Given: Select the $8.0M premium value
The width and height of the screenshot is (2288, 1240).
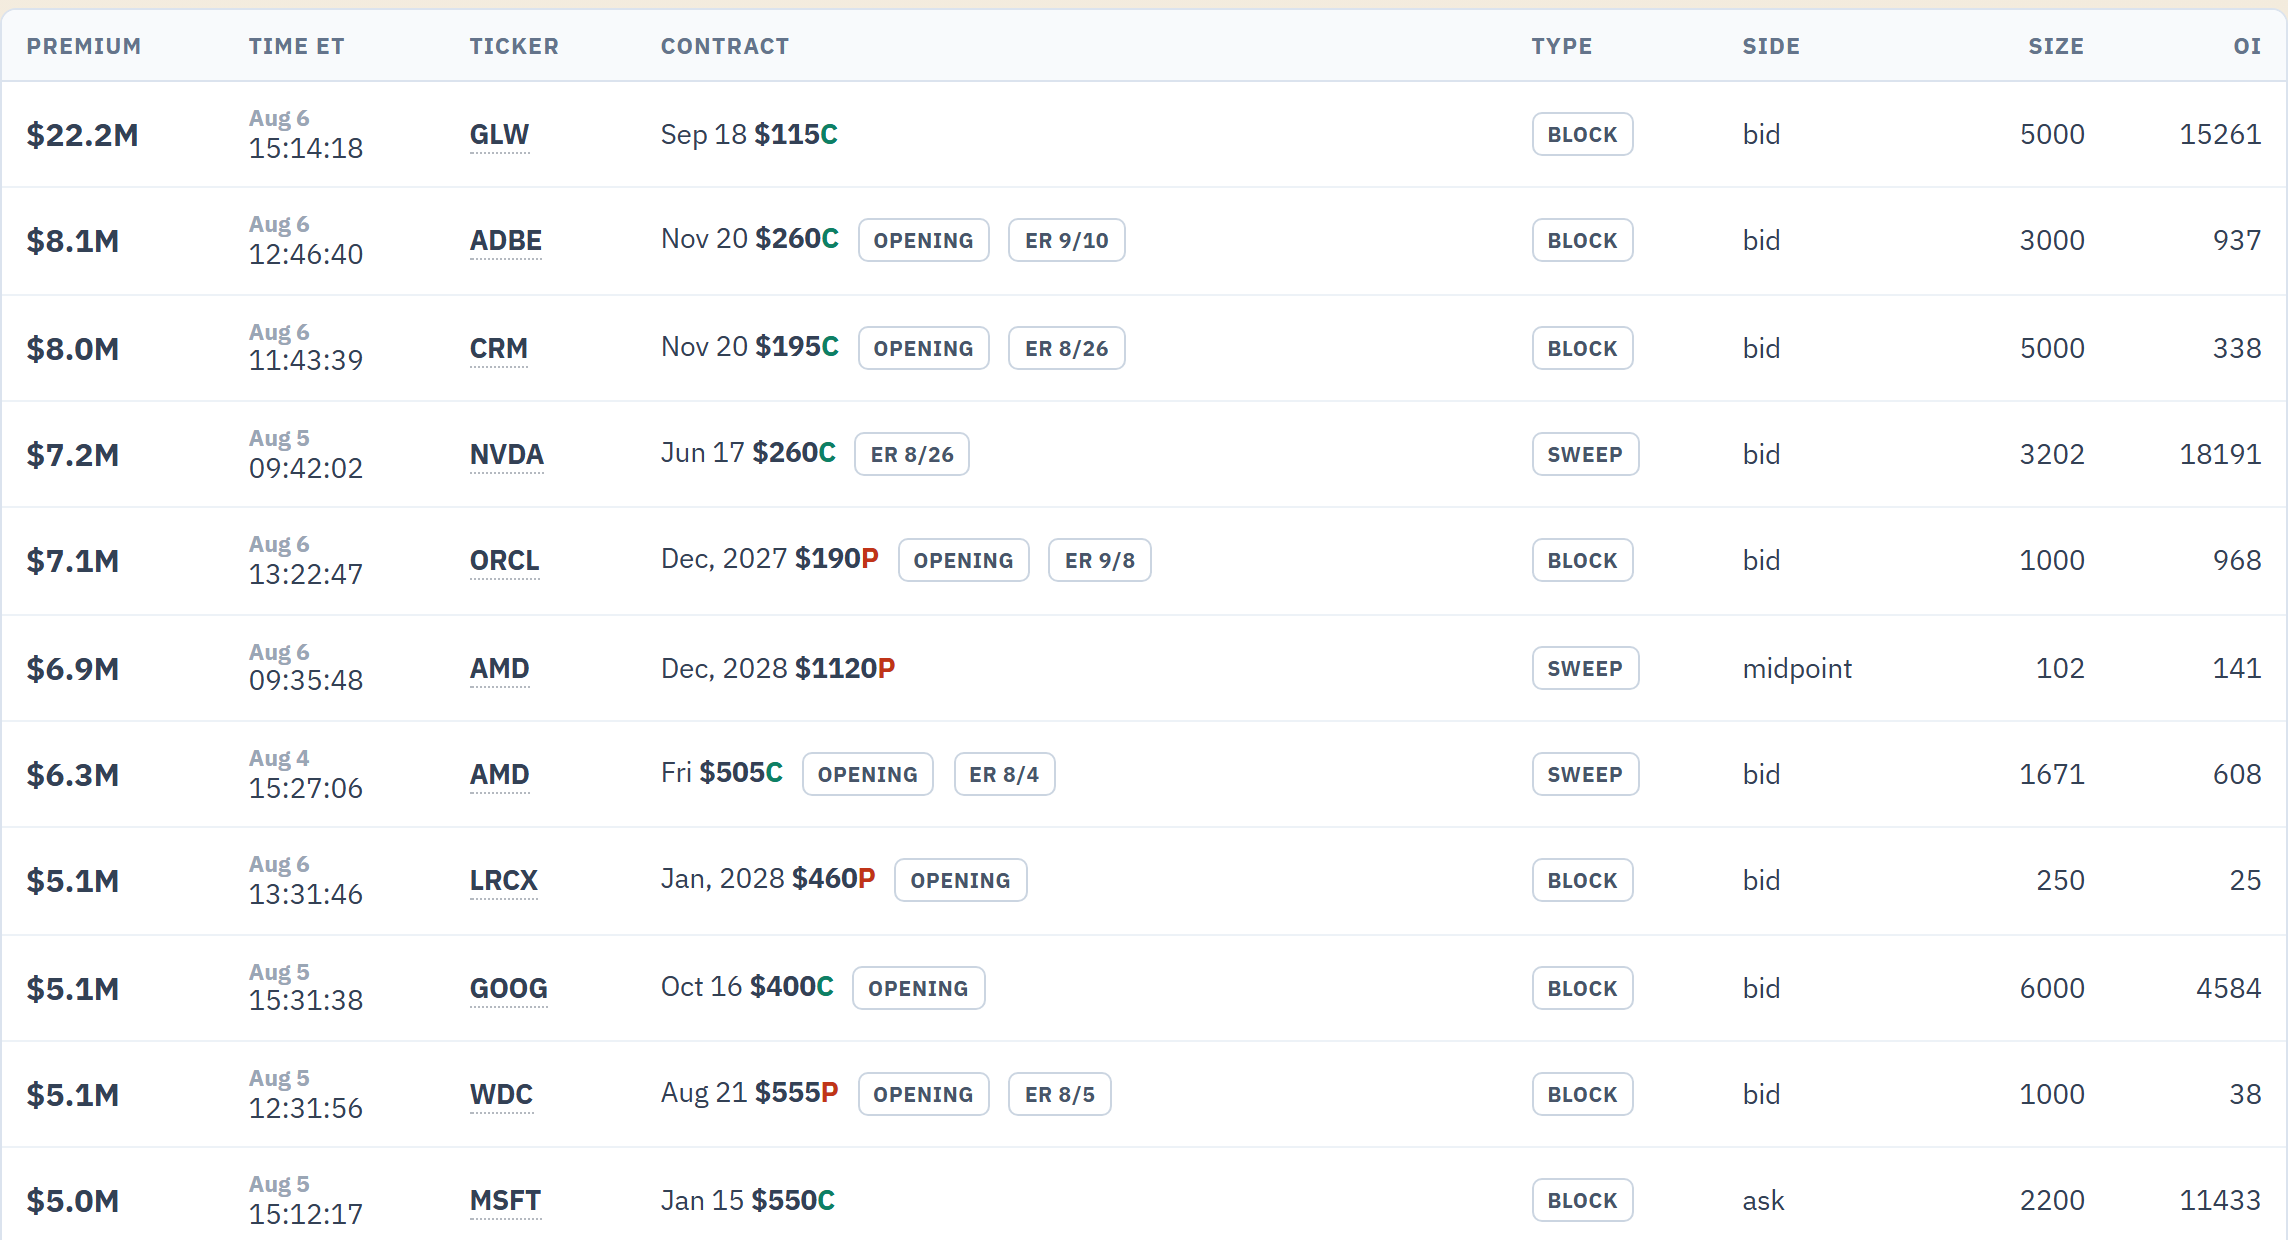Looking at the screenshot, I should (x=73, y=349).
